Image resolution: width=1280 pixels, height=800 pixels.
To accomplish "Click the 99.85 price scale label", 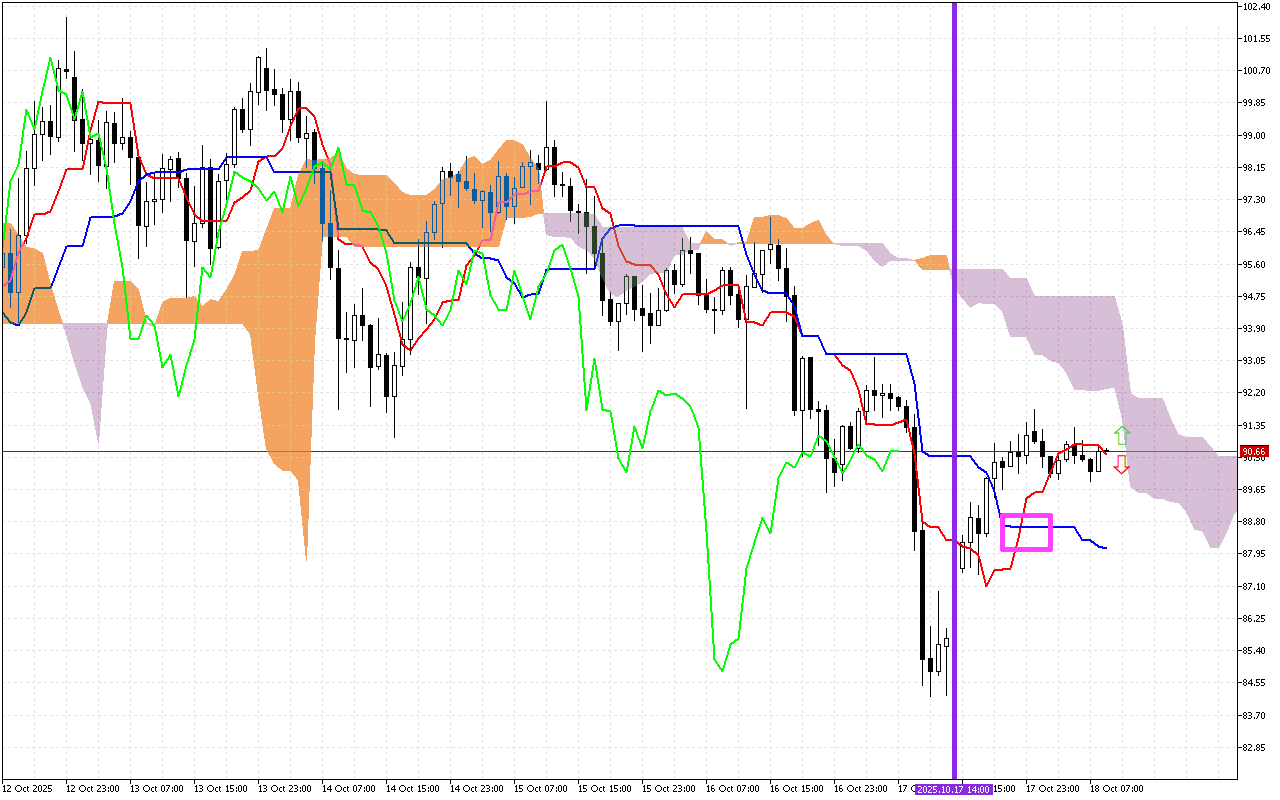I will [x=1256, y=103].
